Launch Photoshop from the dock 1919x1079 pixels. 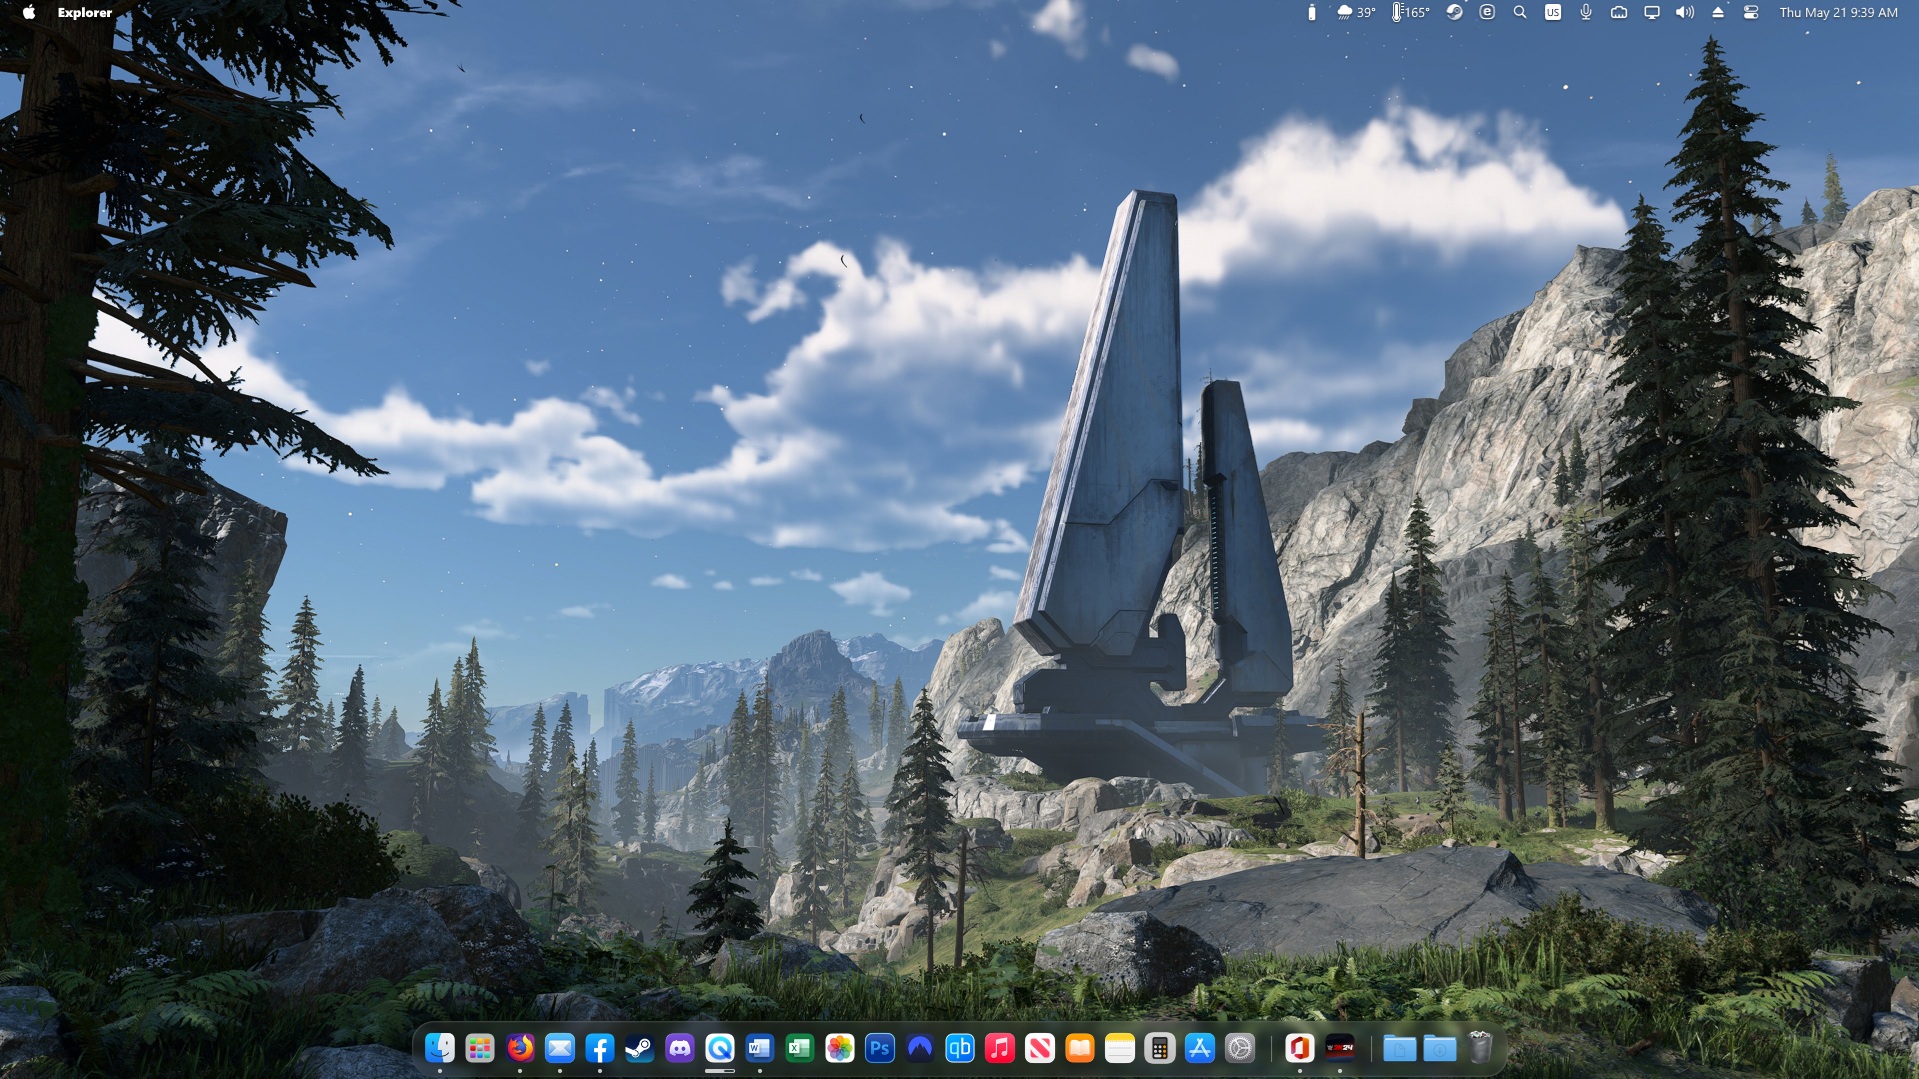coord(880,1048)
